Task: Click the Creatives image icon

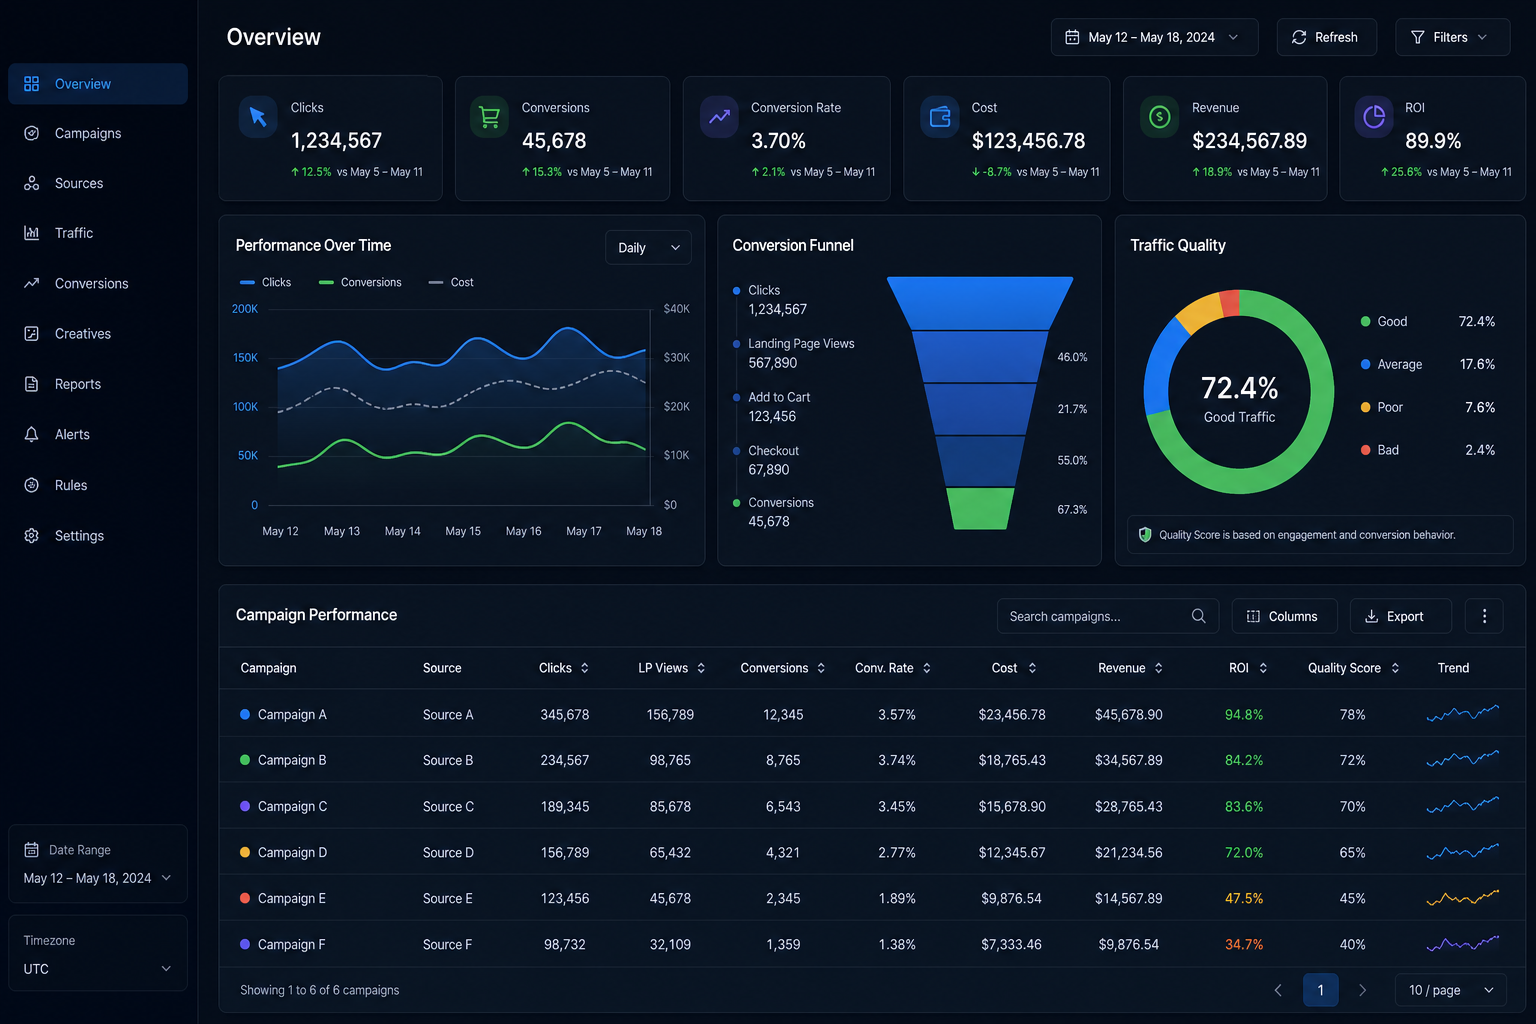Action: 31,334
